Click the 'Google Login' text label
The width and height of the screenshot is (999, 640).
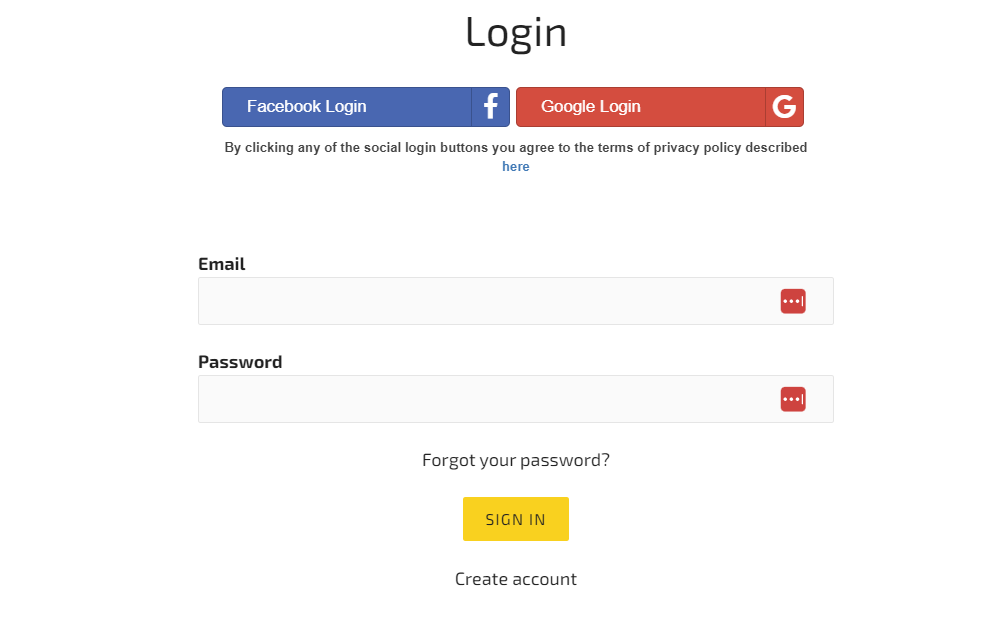(x=591, y=107)
